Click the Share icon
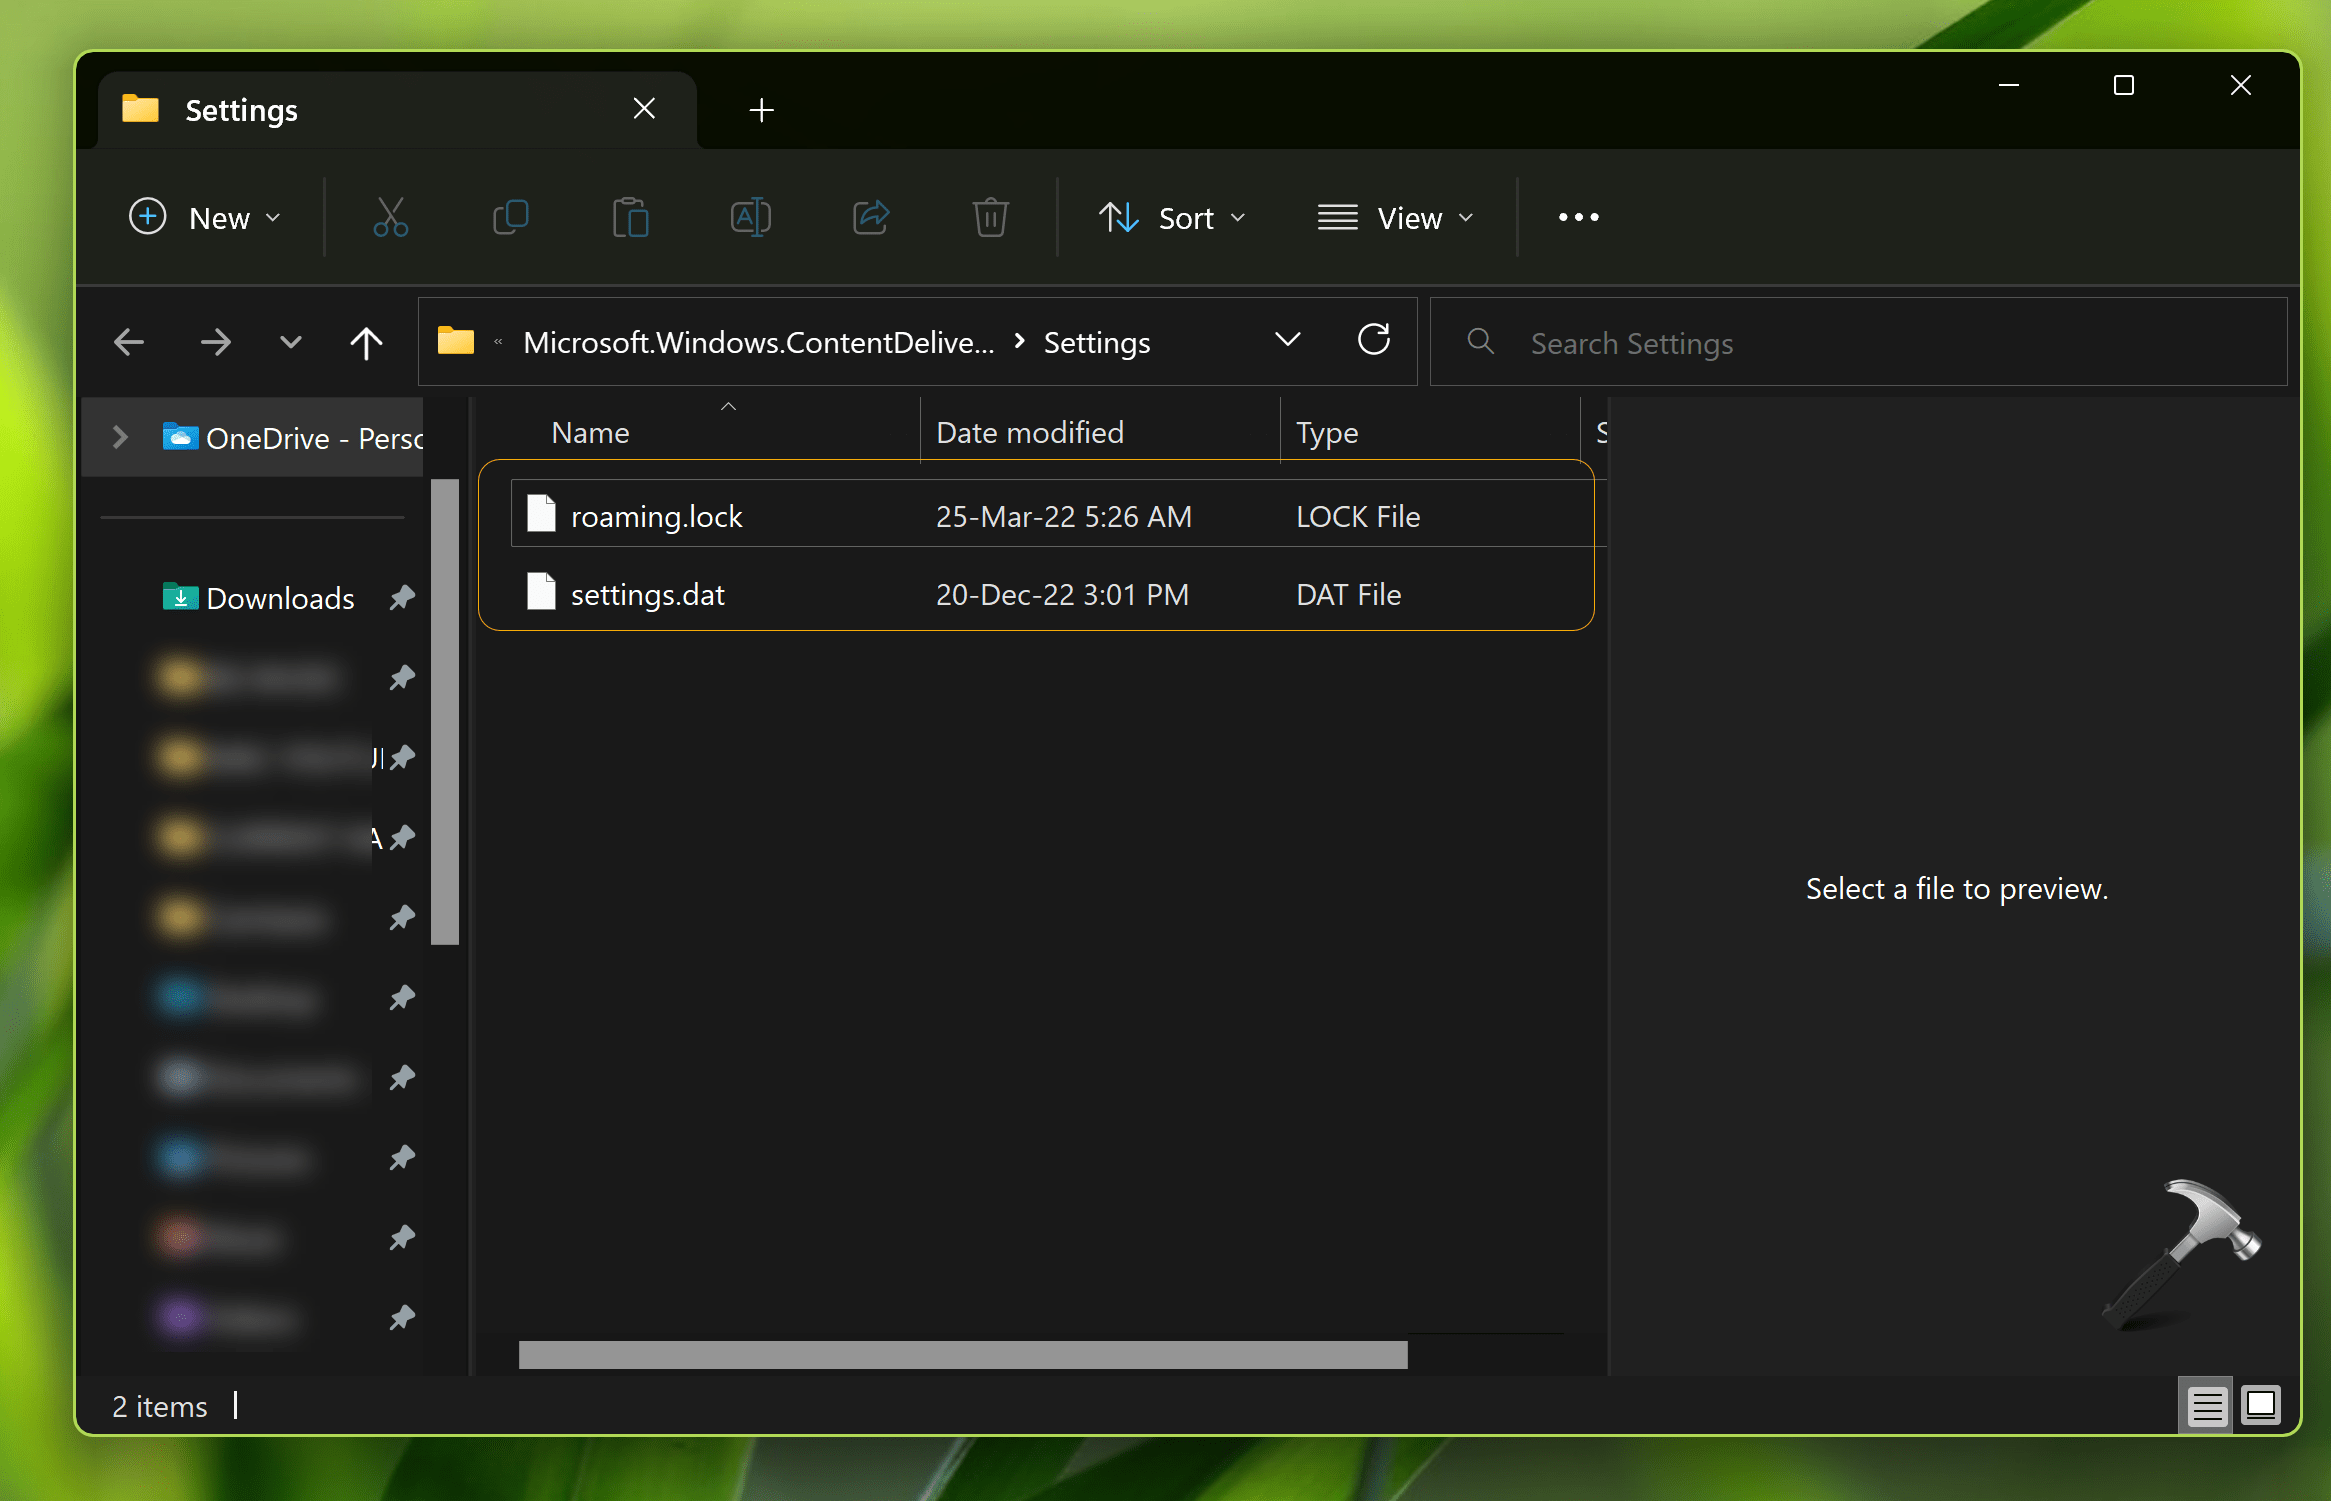This screenshot has width=2331, height=1501. coord(870,217)
